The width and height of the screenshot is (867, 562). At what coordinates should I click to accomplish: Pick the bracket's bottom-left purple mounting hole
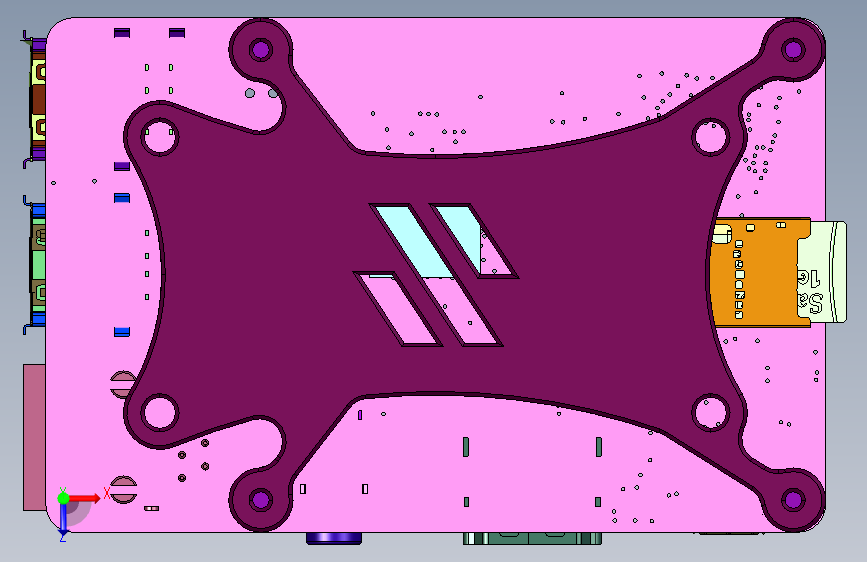tap(260, 500)
